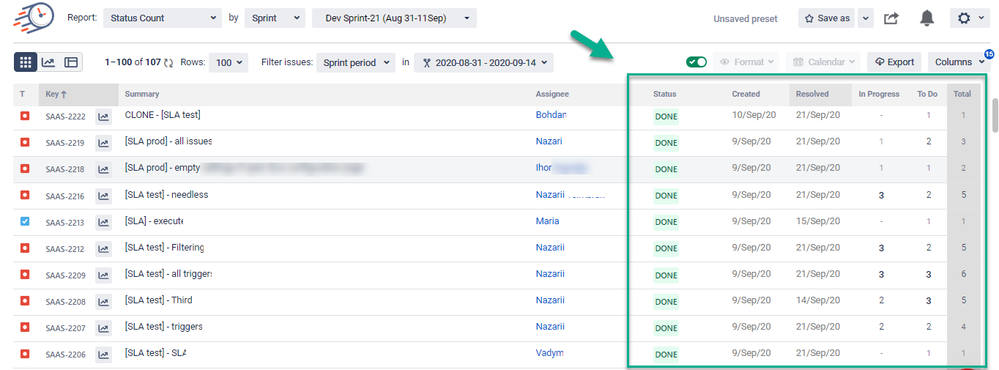Click In Progress column header
Screen dimensions: 999x370
879,94
